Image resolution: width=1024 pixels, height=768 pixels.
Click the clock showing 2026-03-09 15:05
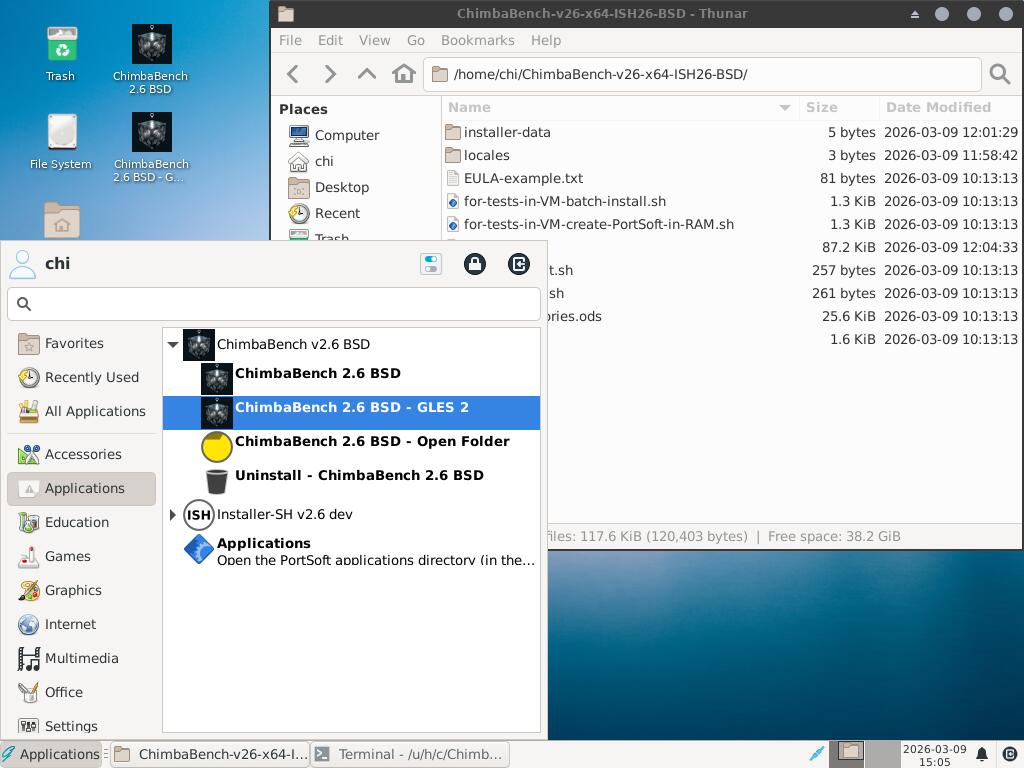click(934, 755)
